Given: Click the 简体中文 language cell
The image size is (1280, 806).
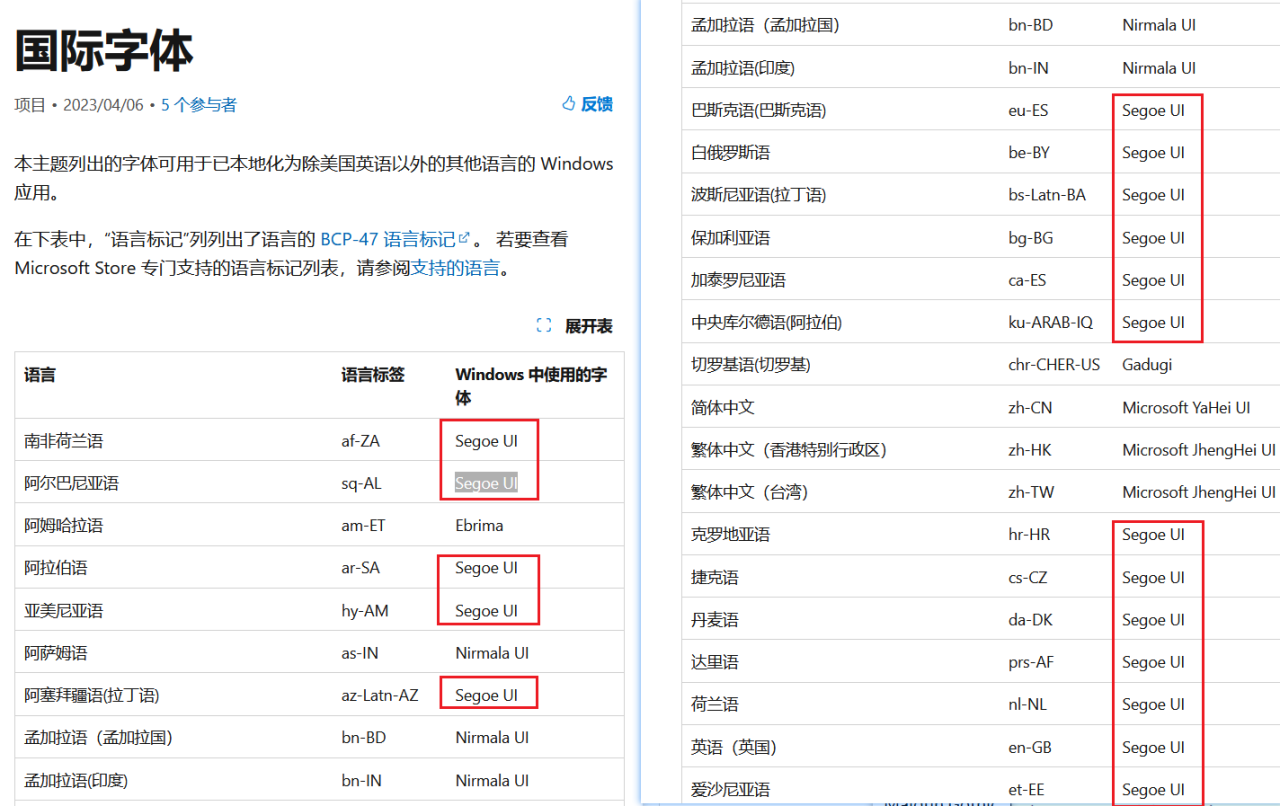Looking at the screenshot, I should coord(722,408).
